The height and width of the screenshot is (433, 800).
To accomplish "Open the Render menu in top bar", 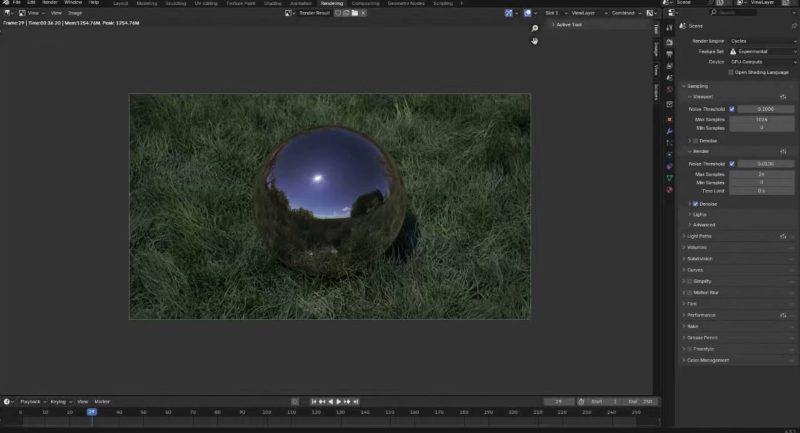I will tap(49, 3).
